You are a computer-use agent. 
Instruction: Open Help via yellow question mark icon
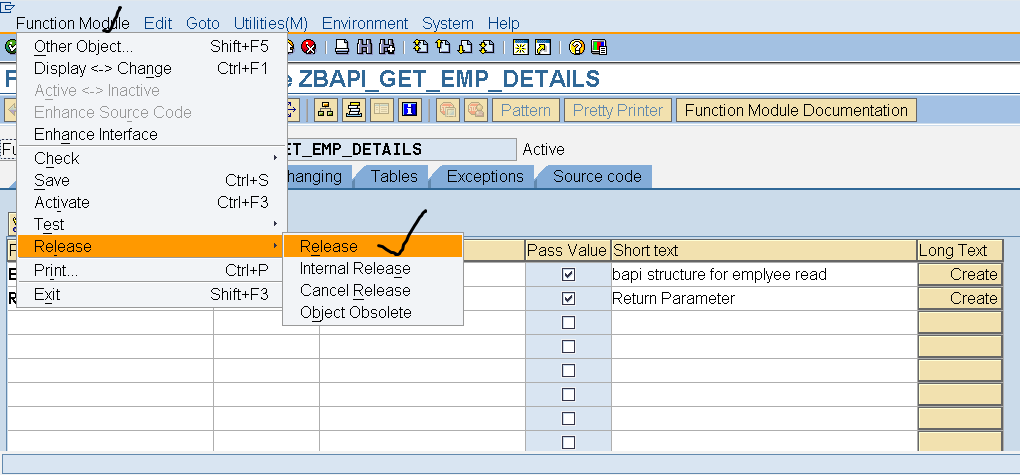point(576,47)
